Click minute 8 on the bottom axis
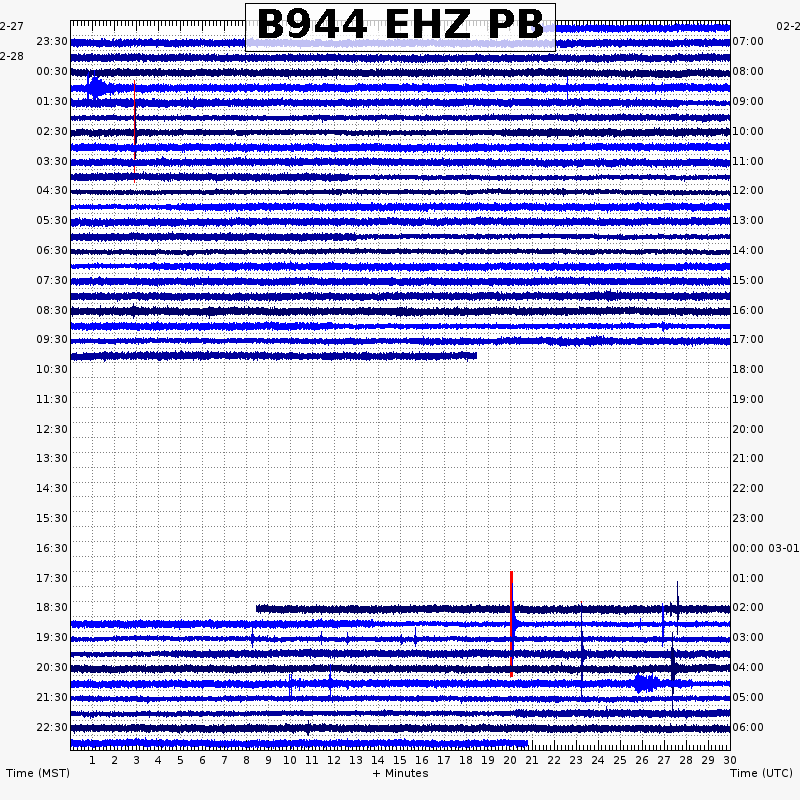 coord(246,761)
